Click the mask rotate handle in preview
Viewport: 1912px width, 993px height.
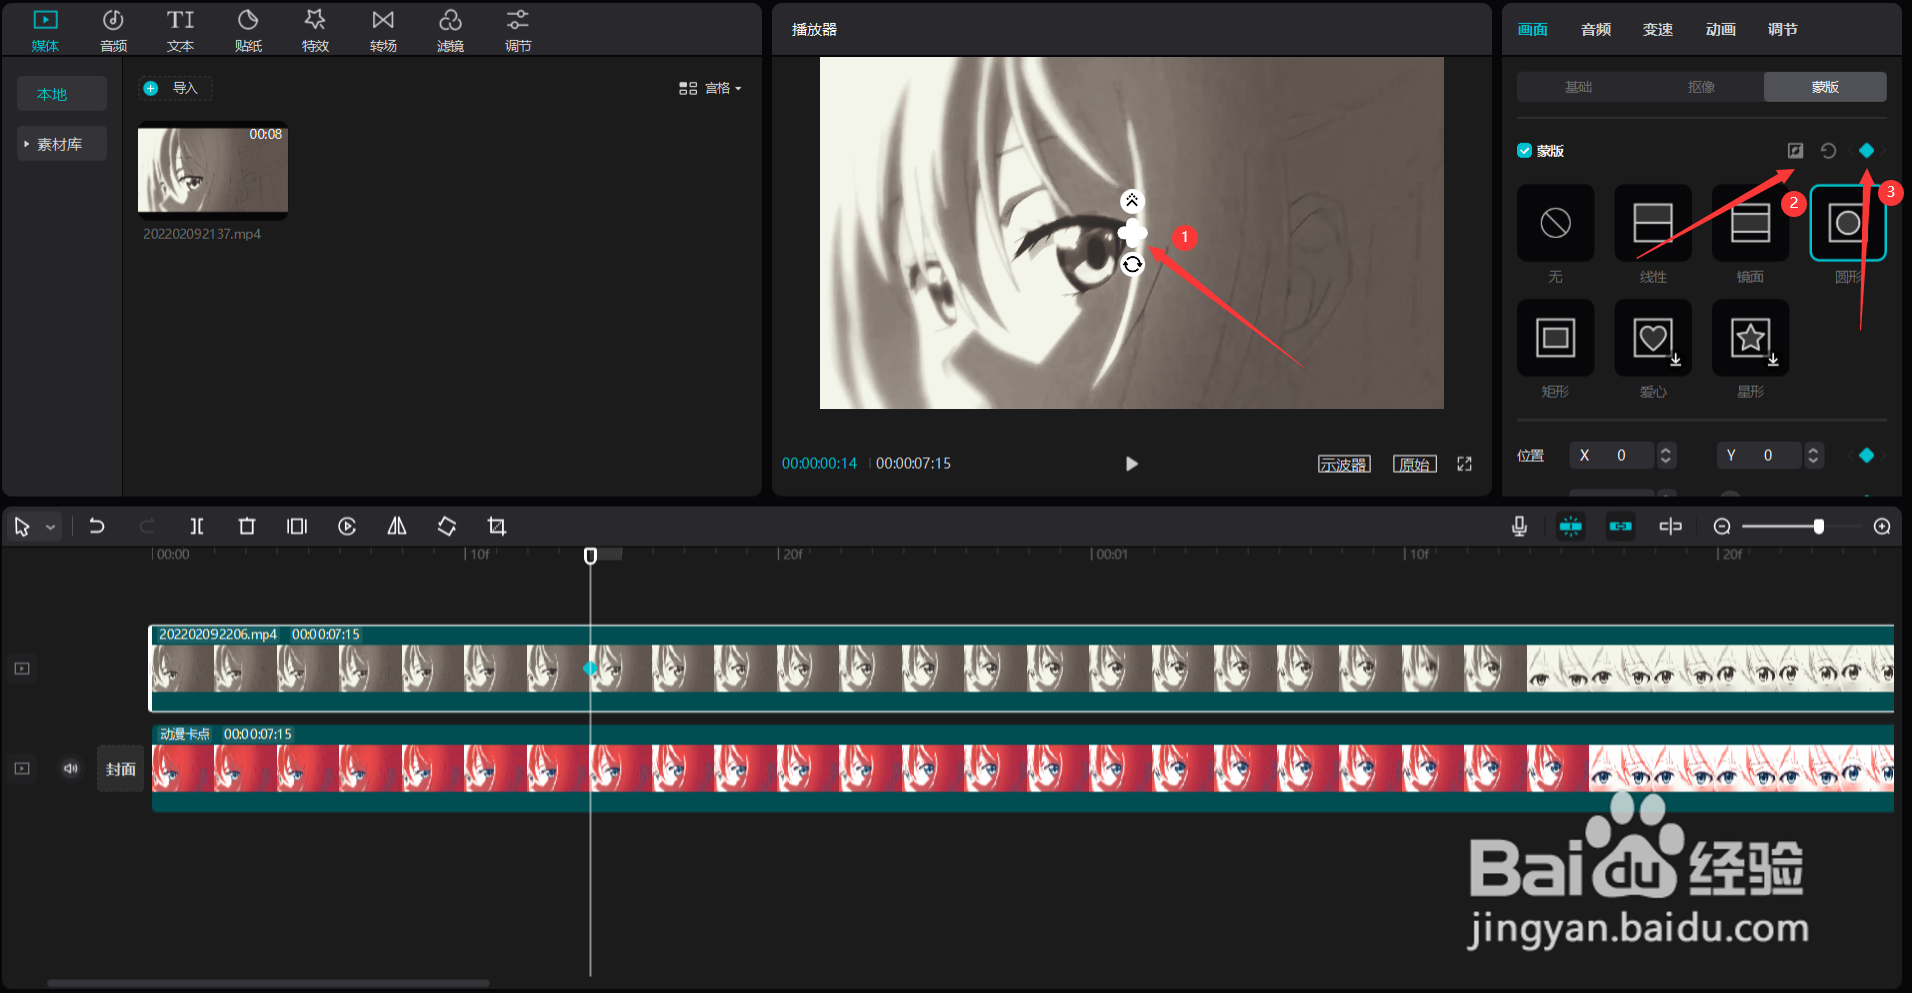[1132, 264]
